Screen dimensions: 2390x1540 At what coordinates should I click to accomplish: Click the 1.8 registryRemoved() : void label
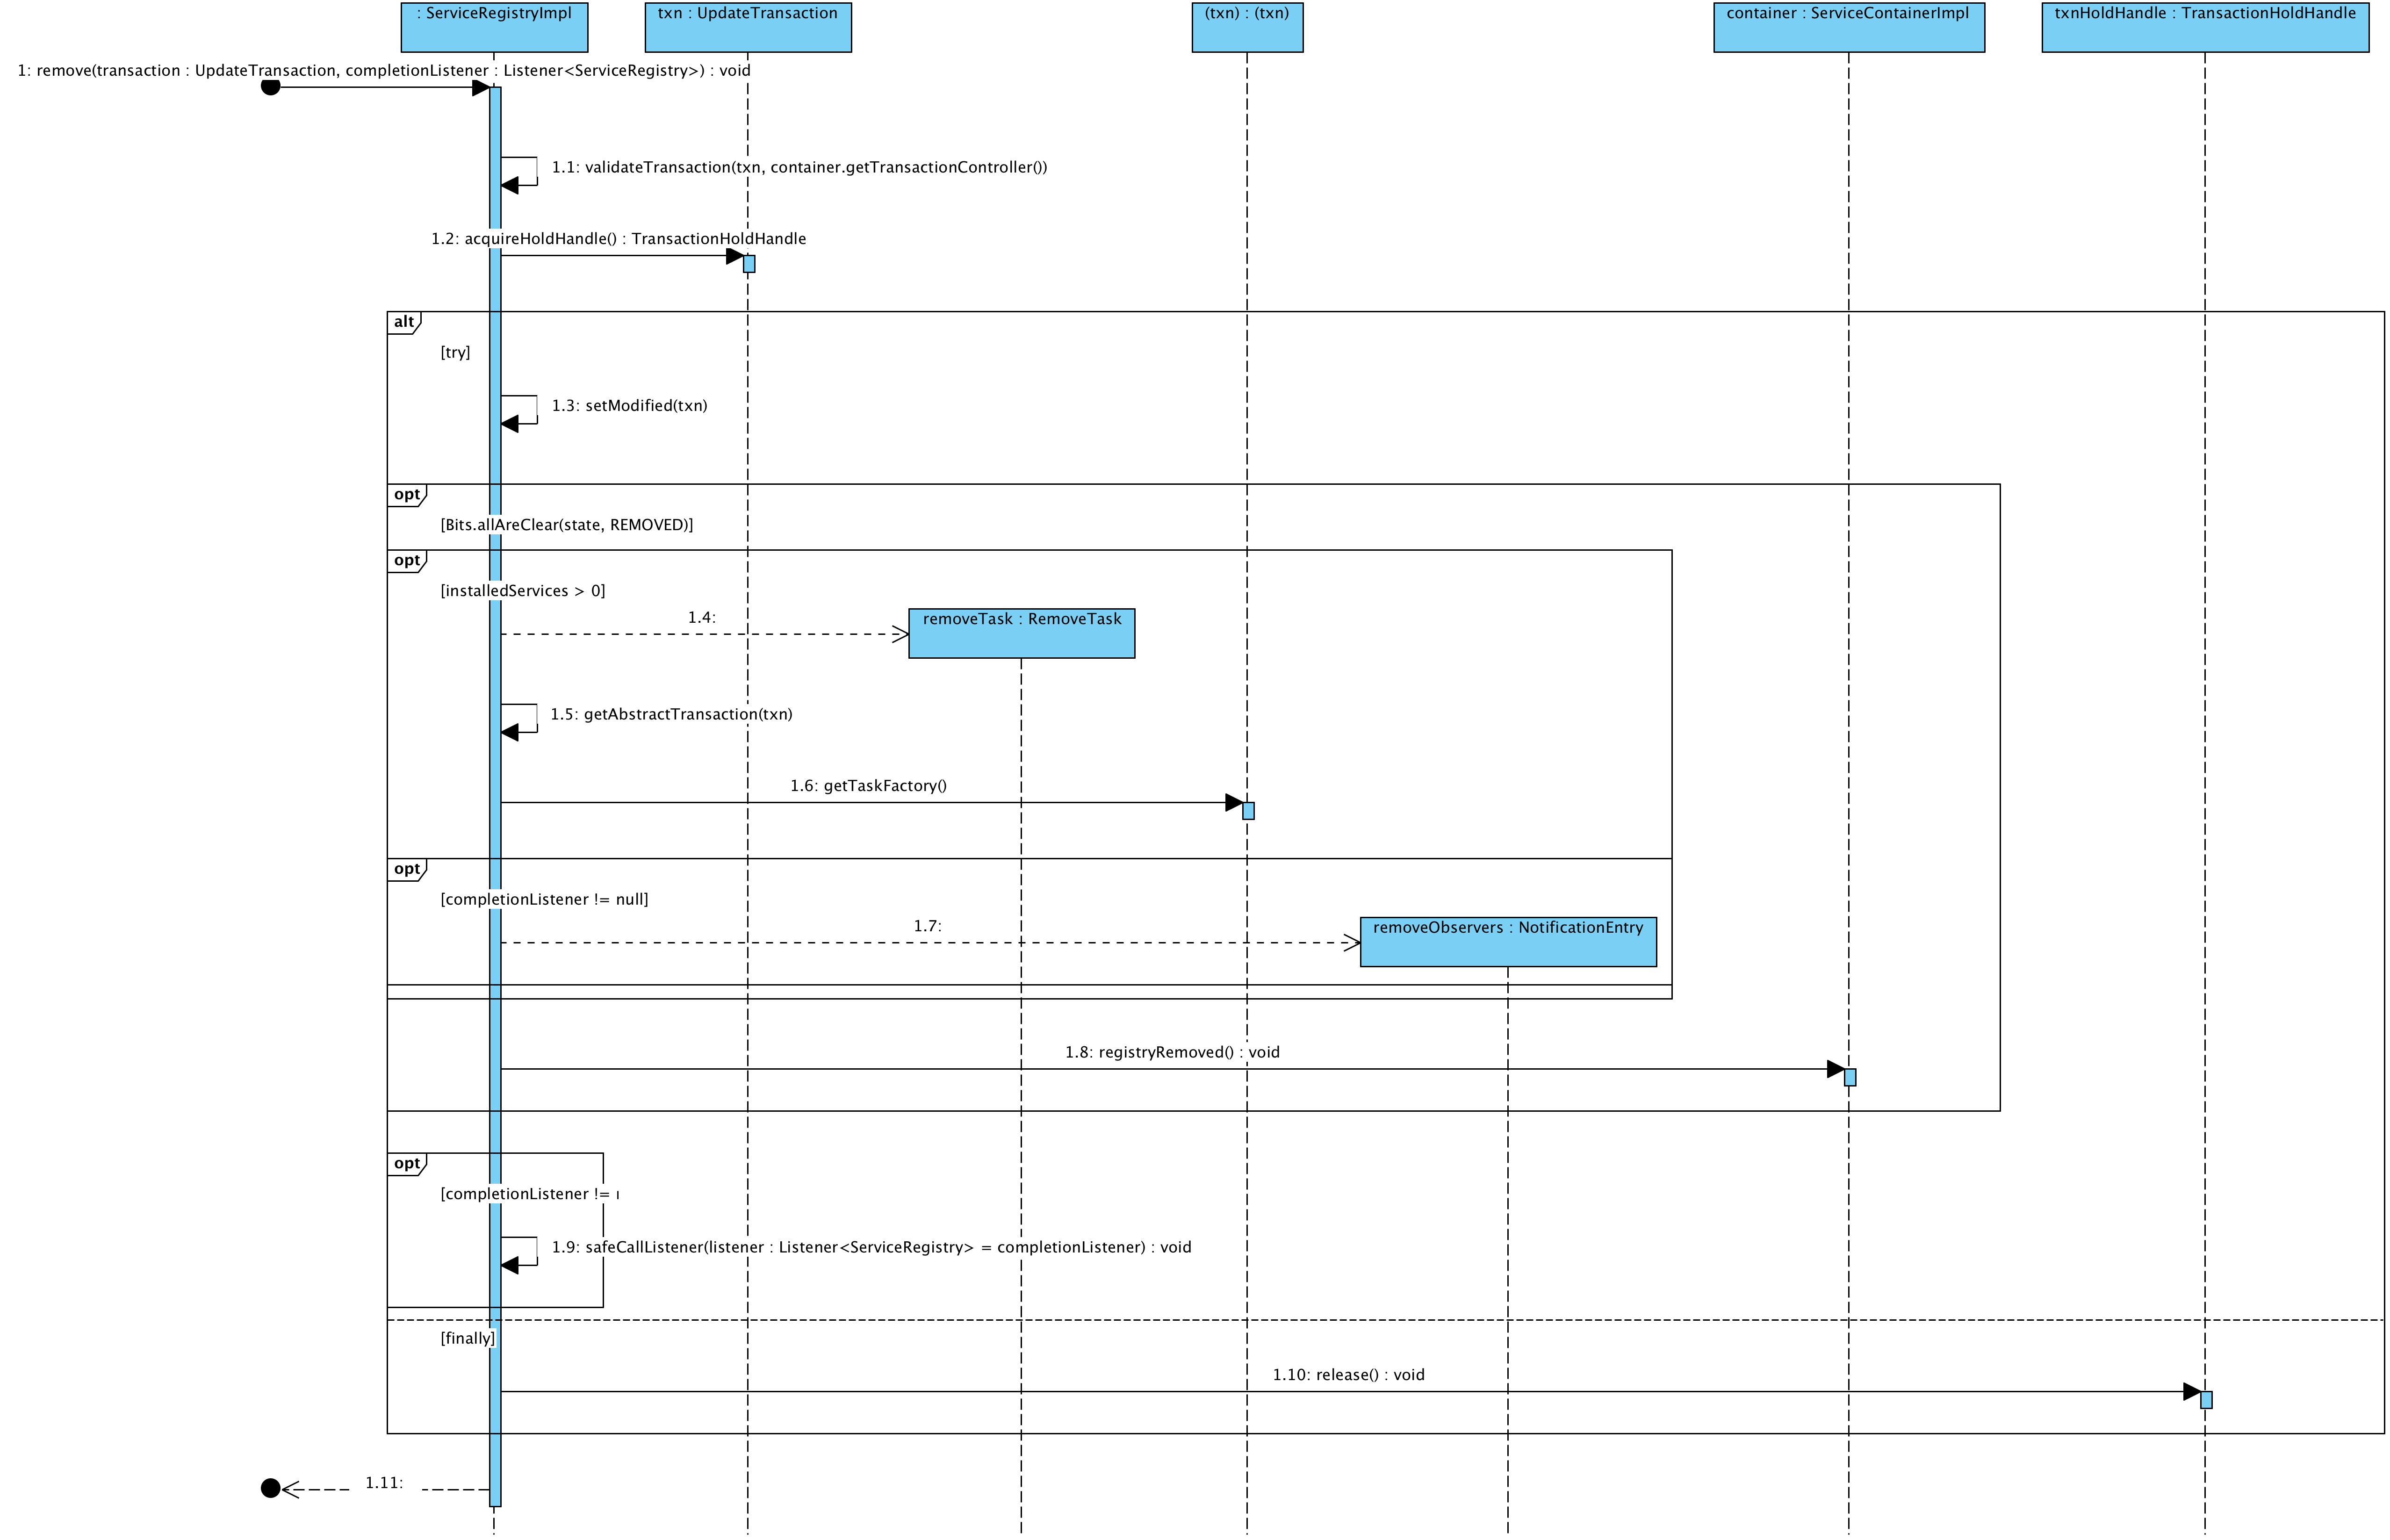1172,1052
